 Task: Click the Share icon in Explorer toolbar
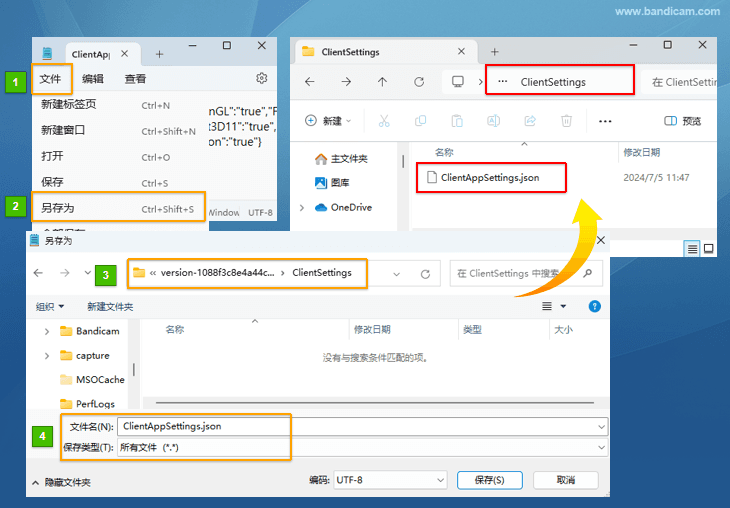coord(530,121)
